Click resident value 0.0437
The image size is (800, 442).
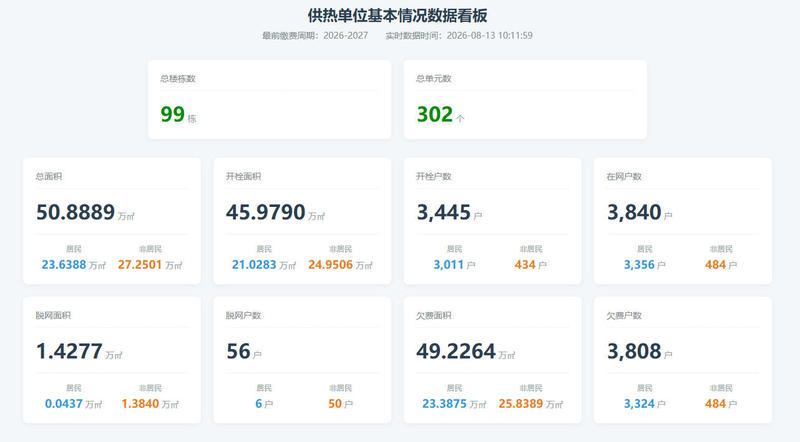tap(64, 404)
